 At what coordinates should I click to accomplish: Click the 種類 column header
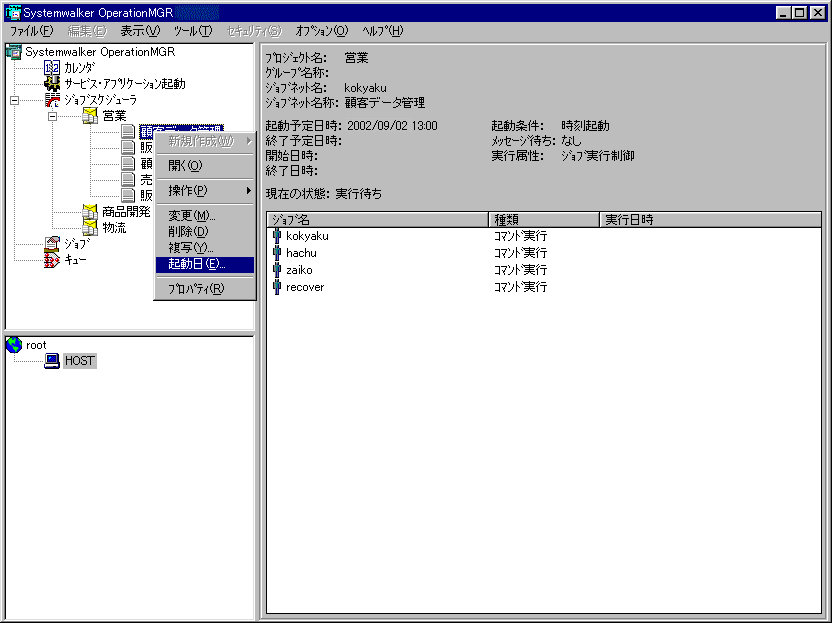point(543,219)
